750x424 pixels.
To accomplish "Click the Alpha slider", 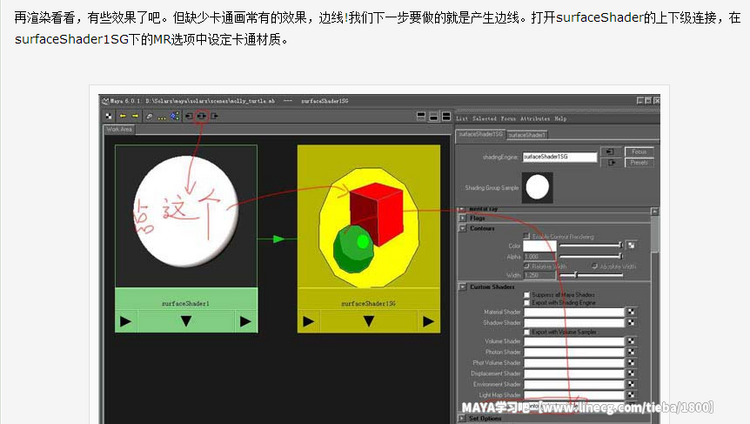I will pos(591,257).
